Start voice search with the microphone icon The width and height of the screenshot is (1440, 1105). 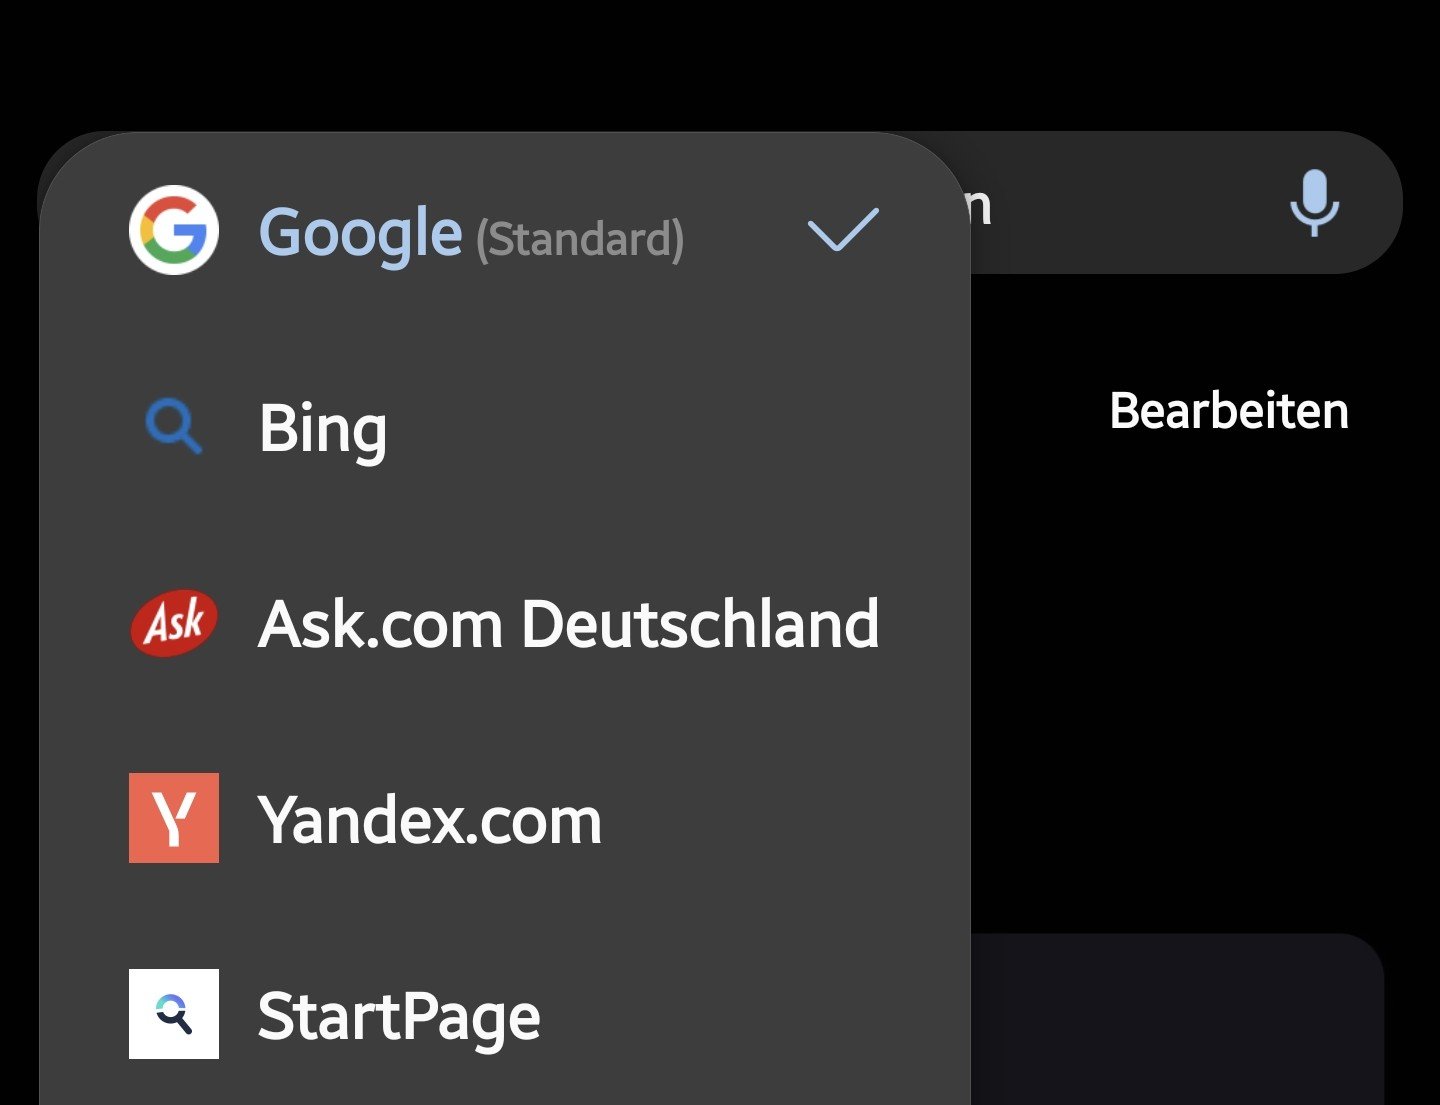tap(1313, 203)
